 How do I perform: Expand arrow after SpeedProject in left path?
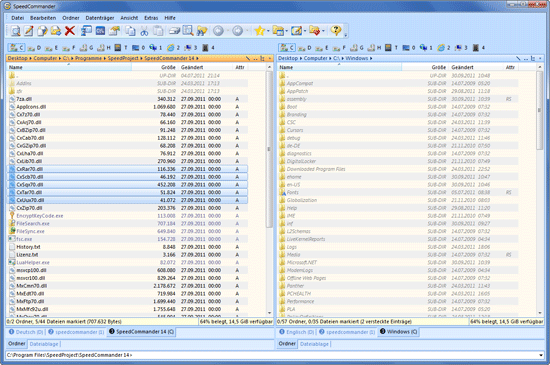tap(142, 58)
